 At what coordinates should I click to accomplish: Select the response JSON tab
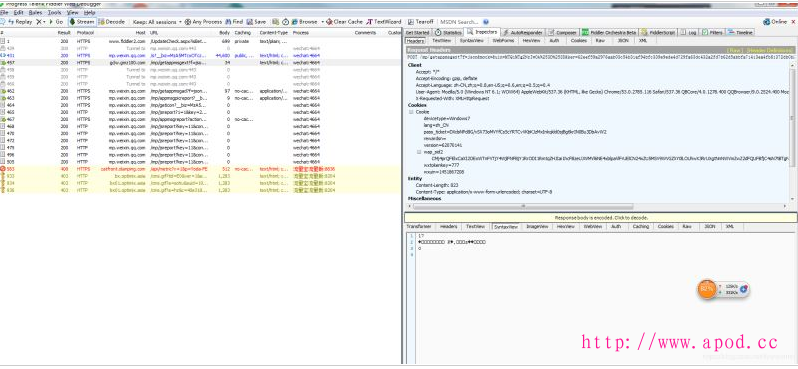(x=709, y=226)
